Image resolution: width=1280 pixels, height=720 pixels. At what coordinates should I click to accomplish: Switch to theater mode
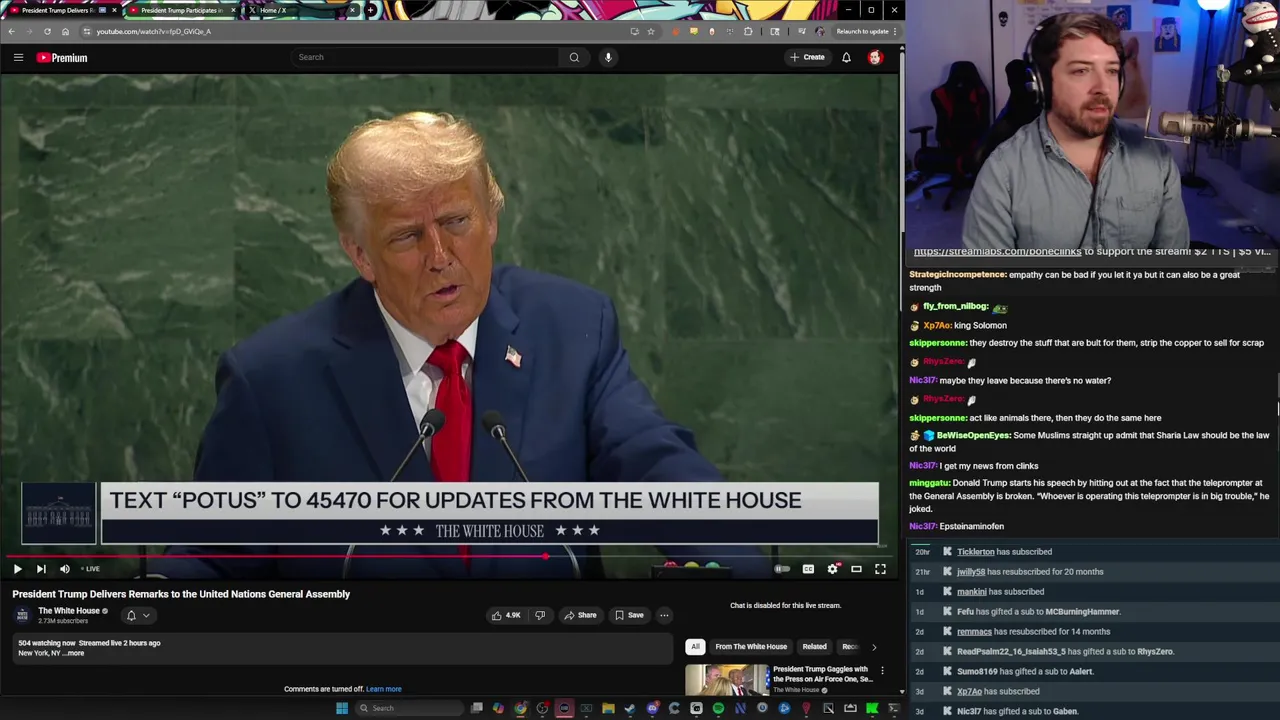856,569
